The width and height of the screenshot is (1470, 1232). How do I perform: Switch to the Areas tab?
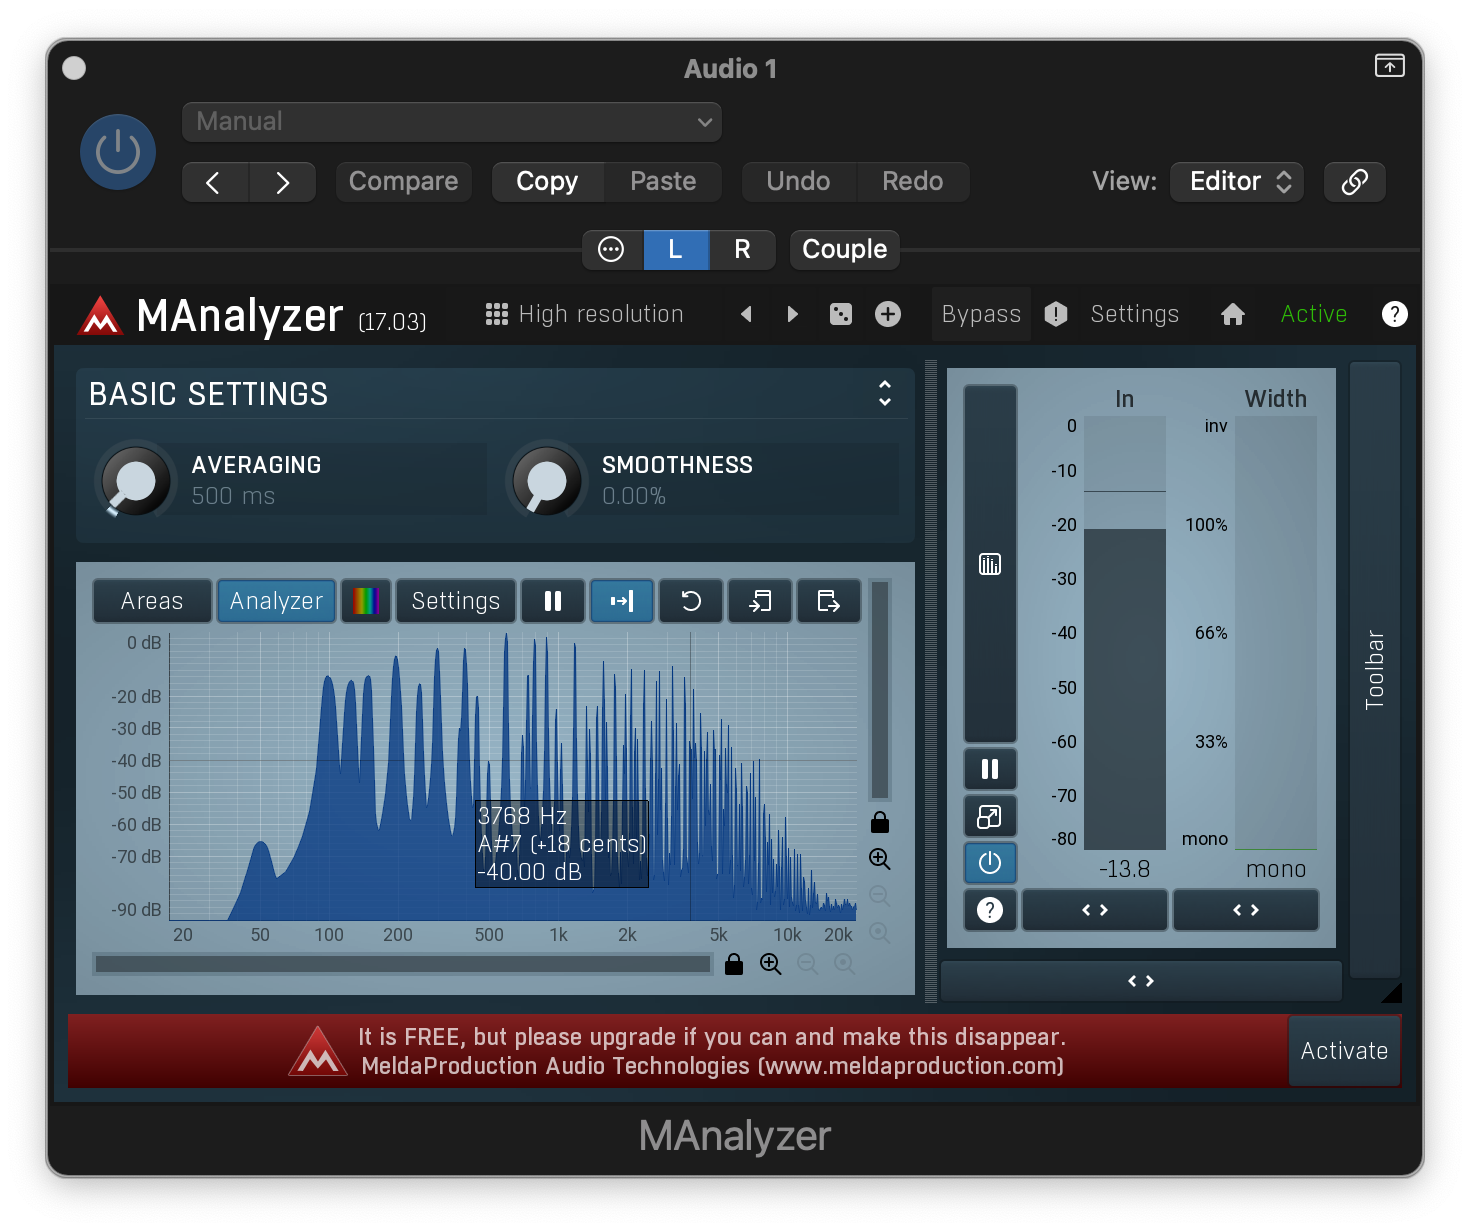[152, 601]
